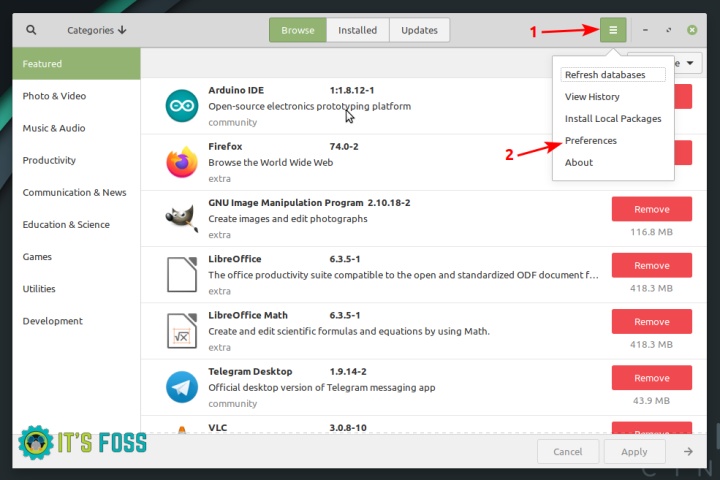Click Remove for LibreOffice Math
This screenshot has height=480, width=720.
652,322
